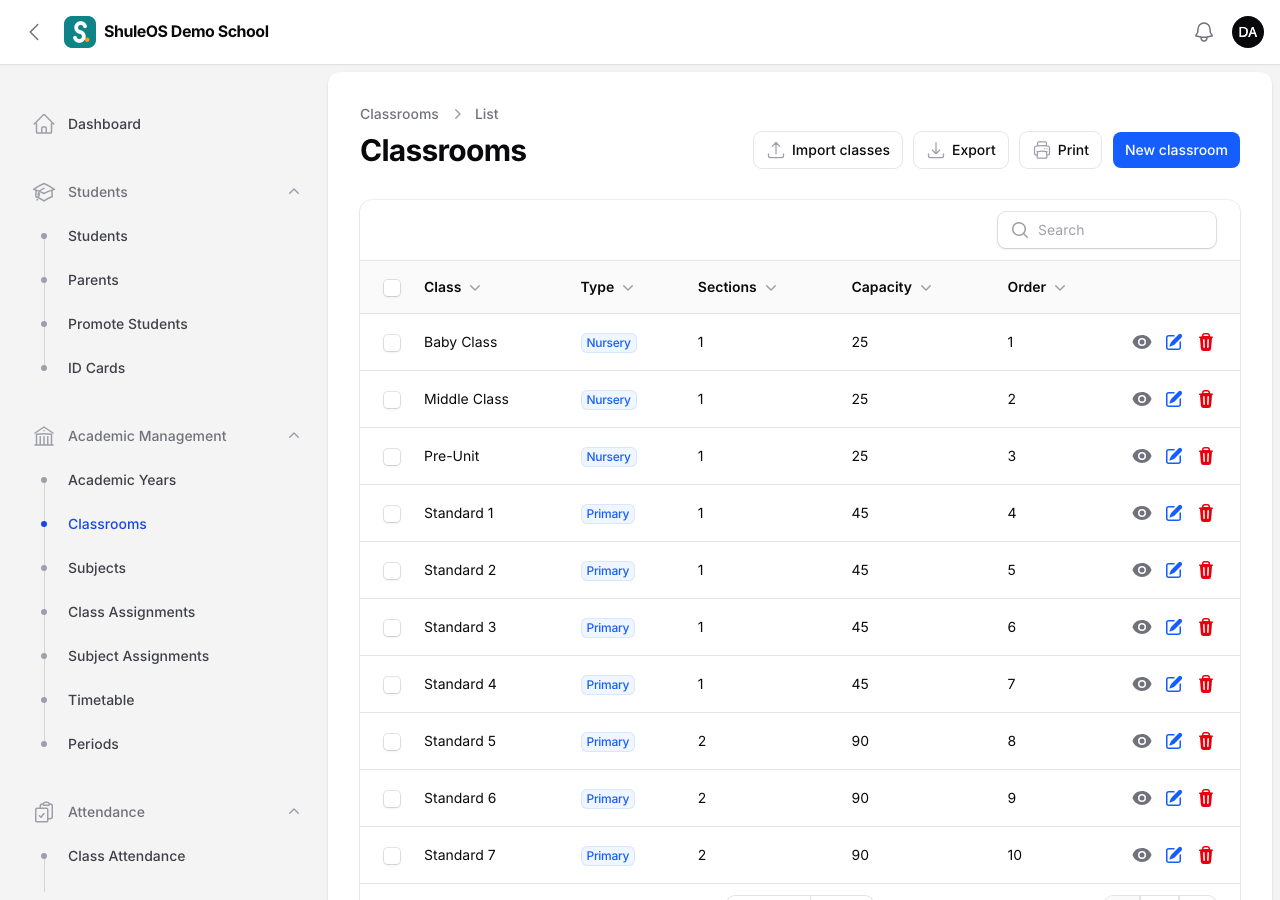
Task: Open ID Cards in the sidebar
Action: [97, 368]
